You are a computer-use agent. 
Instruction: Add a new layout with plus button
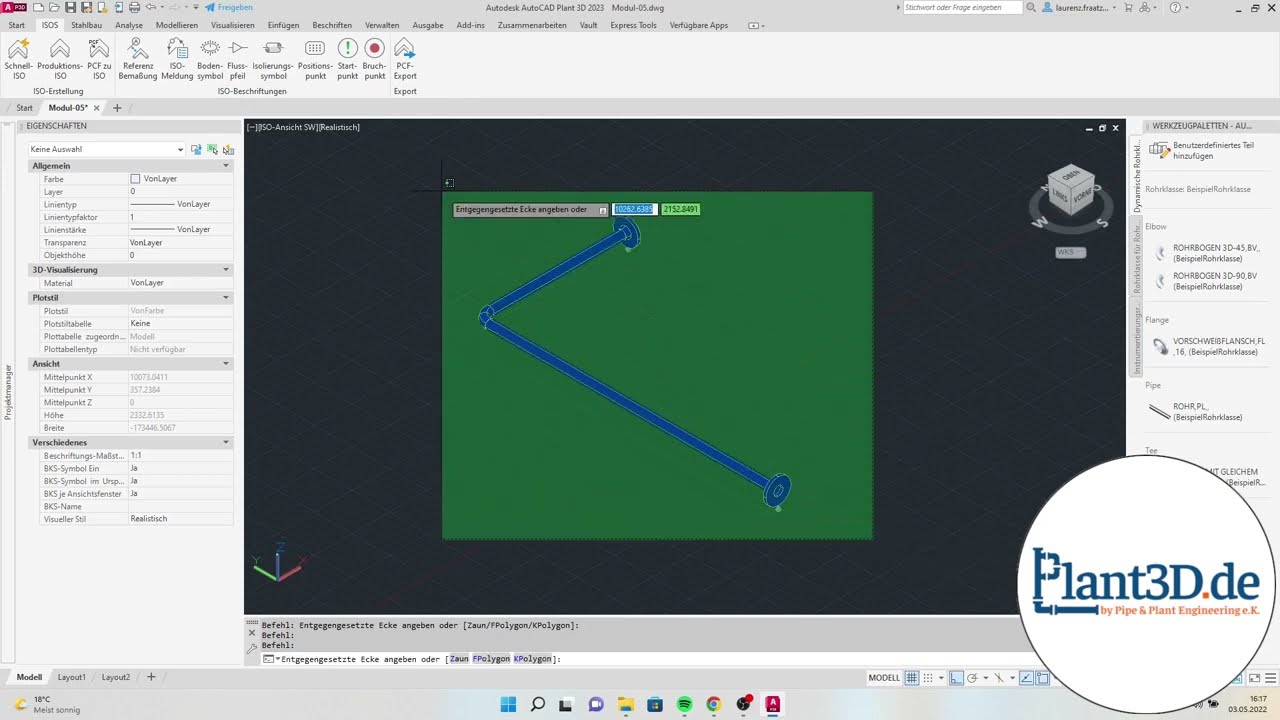click(151, 677)
